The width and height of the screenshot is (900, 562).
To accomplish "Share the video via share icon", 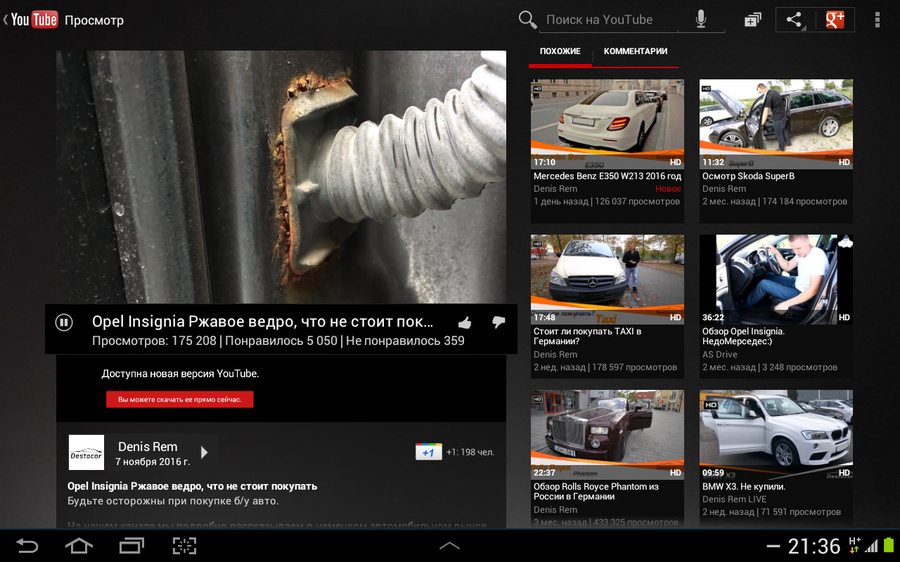I will click(794, 20).
